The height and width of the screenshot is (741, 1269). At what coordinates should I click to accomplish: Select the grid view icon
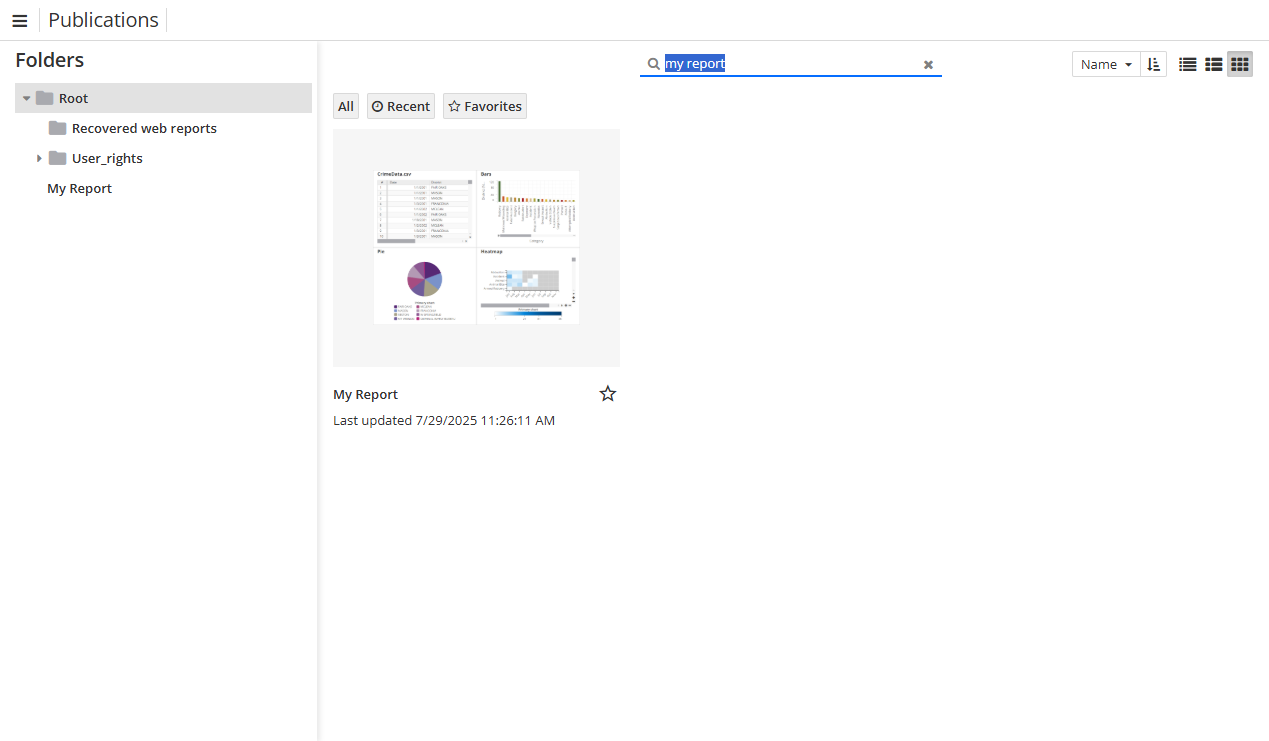[1239, 63]
